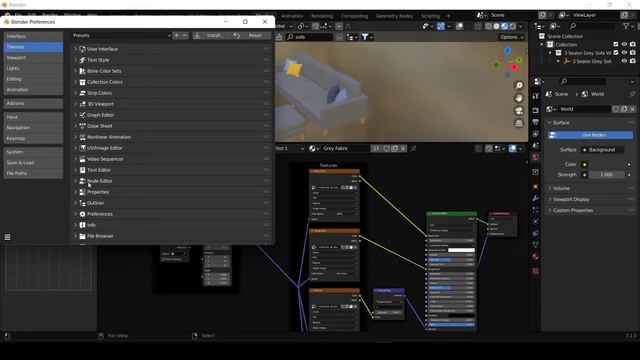This screenshot has width=640, height=360.
Task: Open the Tool properties tab
Action: coord(536,96)
